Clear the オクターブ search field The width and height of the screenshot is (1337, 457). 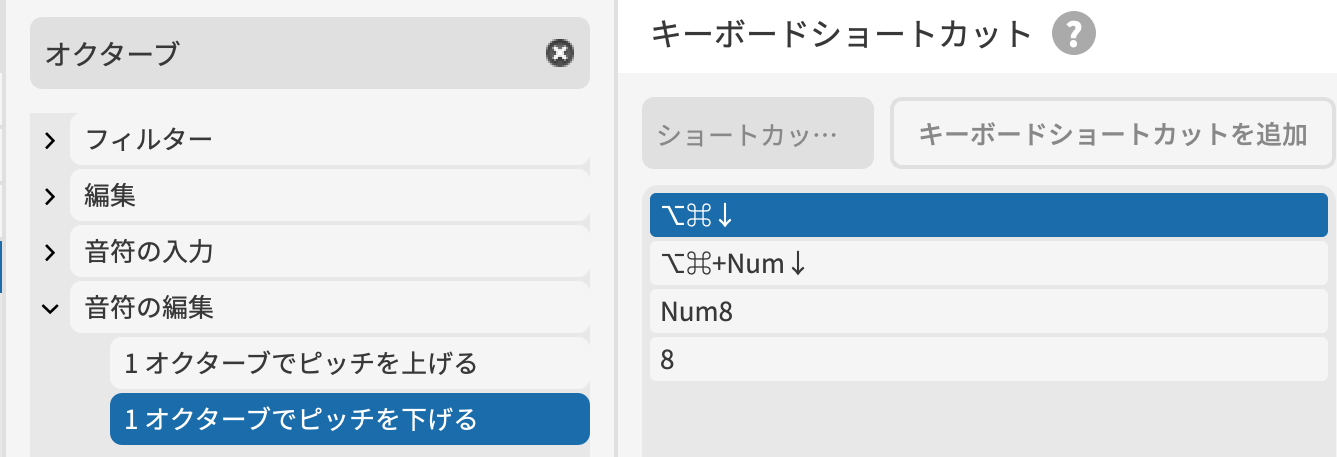click(560, 54)
